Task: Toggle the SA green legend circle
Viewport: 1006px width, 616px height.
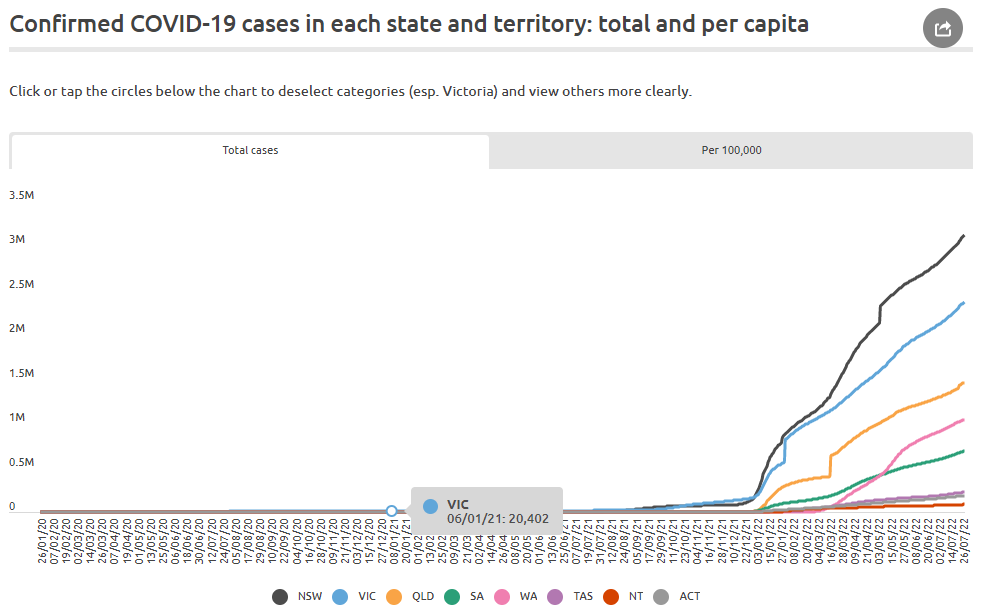Action: pyautogui.click(x=452, y=597)
